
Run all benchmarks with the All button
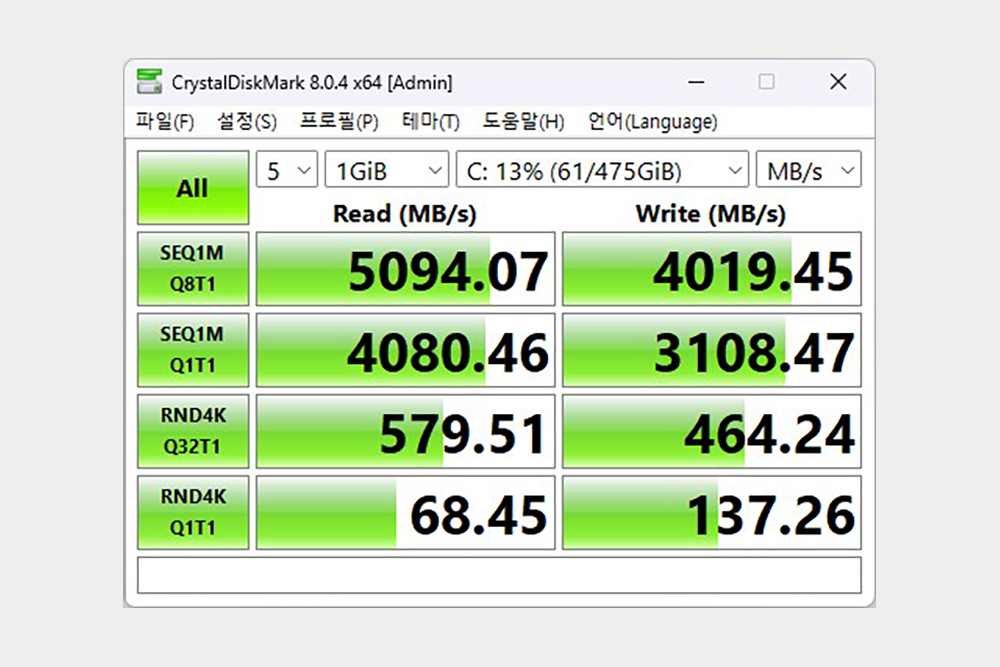pos(193,187)
